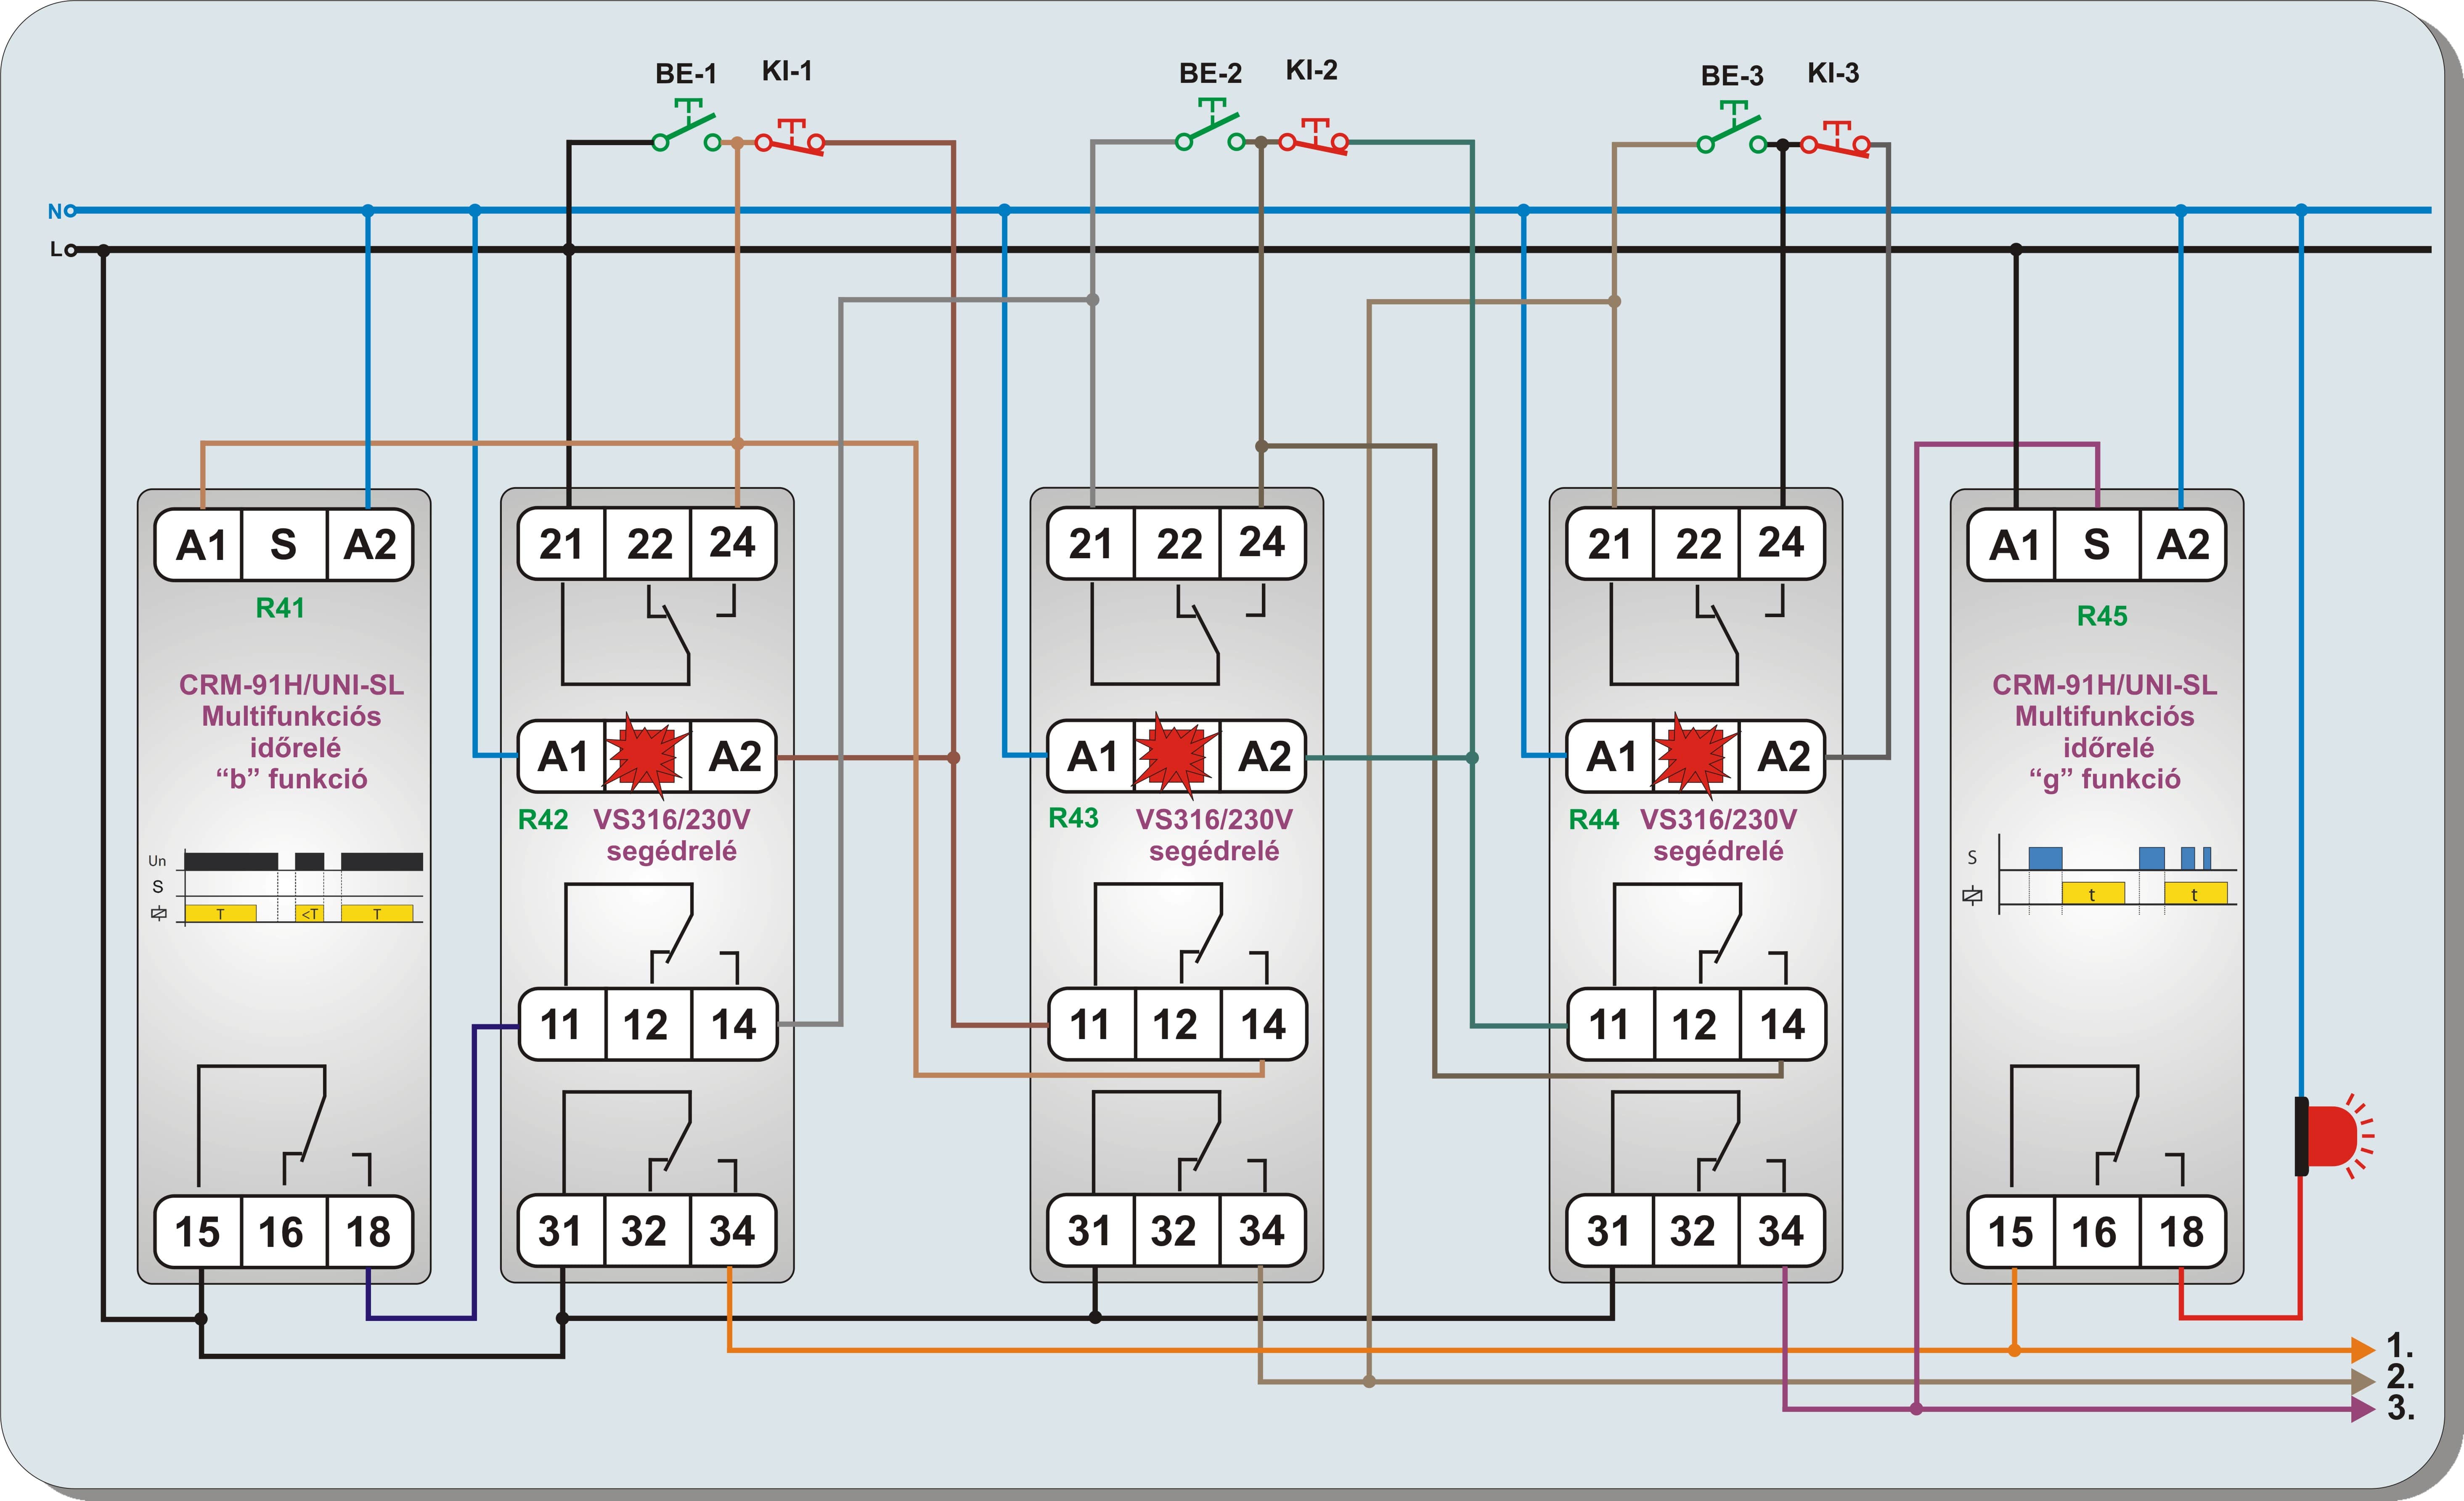Click terminal 24 of relay R44
Viewport: 2464px width, 1501px height.
[x=1782, y=544]
